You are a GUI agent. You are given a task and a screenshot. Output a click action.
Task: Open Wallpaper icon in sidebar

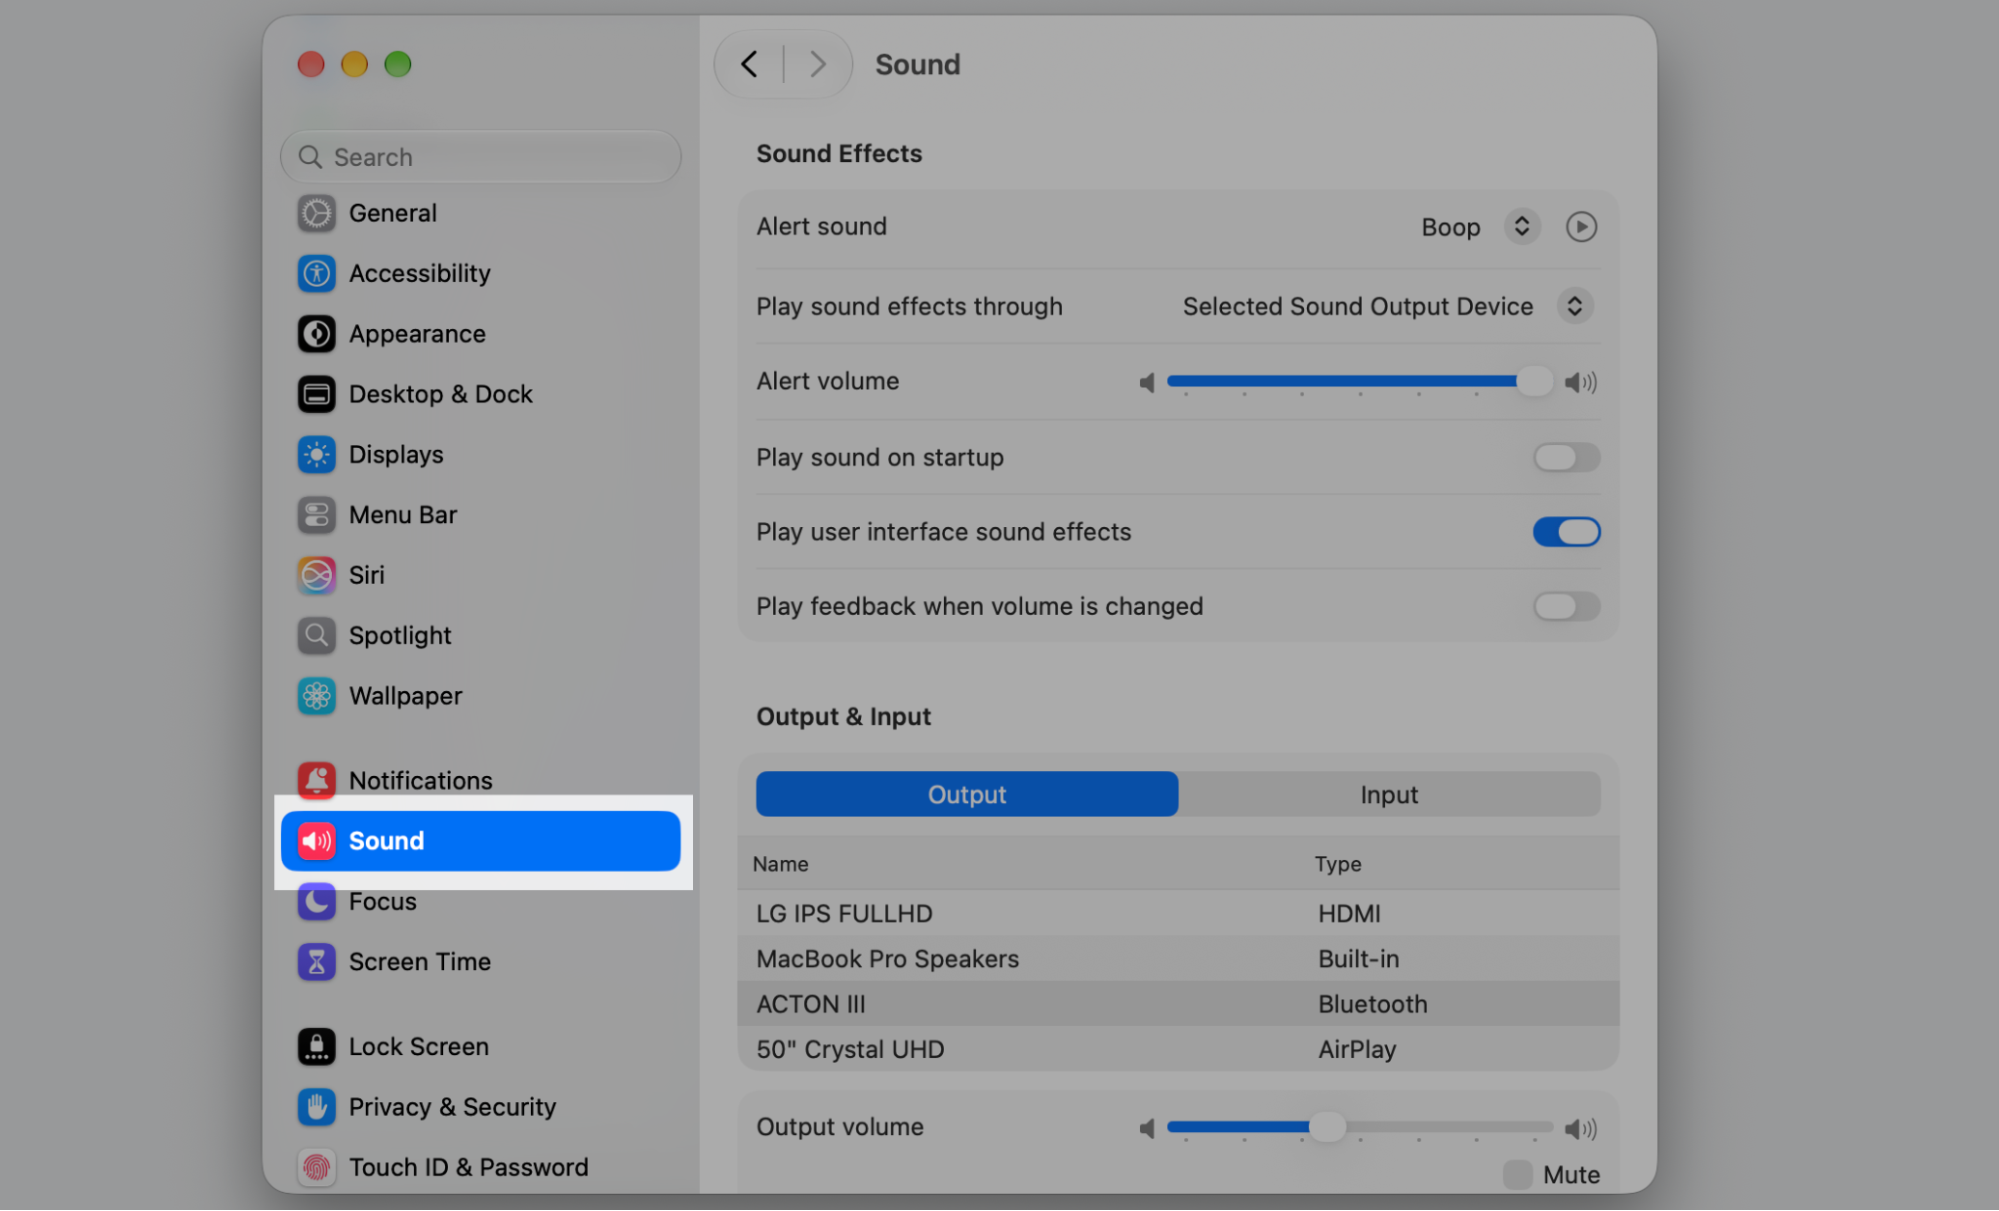(x=316, y=696)
